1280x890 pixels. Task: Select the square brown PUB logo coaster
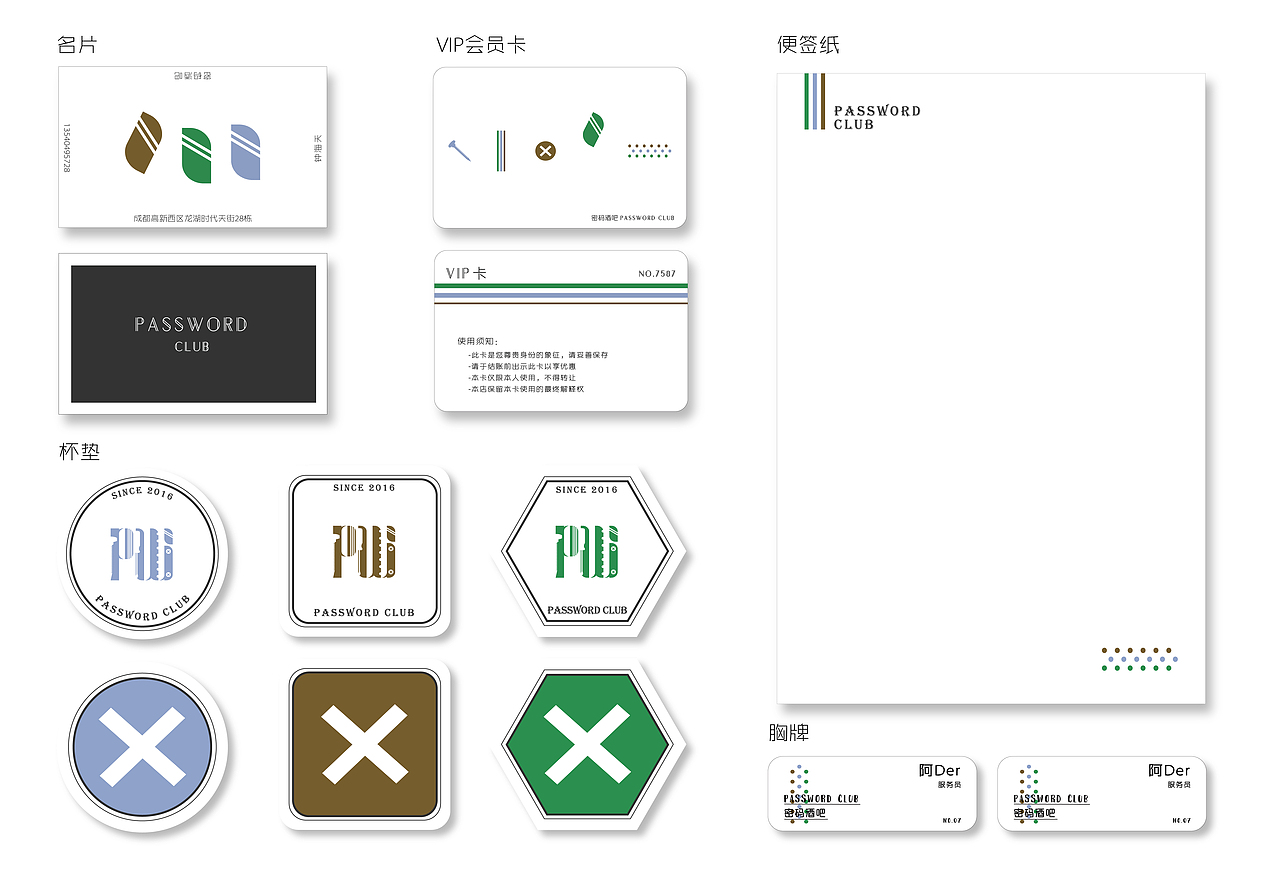[x=365, y=551]
